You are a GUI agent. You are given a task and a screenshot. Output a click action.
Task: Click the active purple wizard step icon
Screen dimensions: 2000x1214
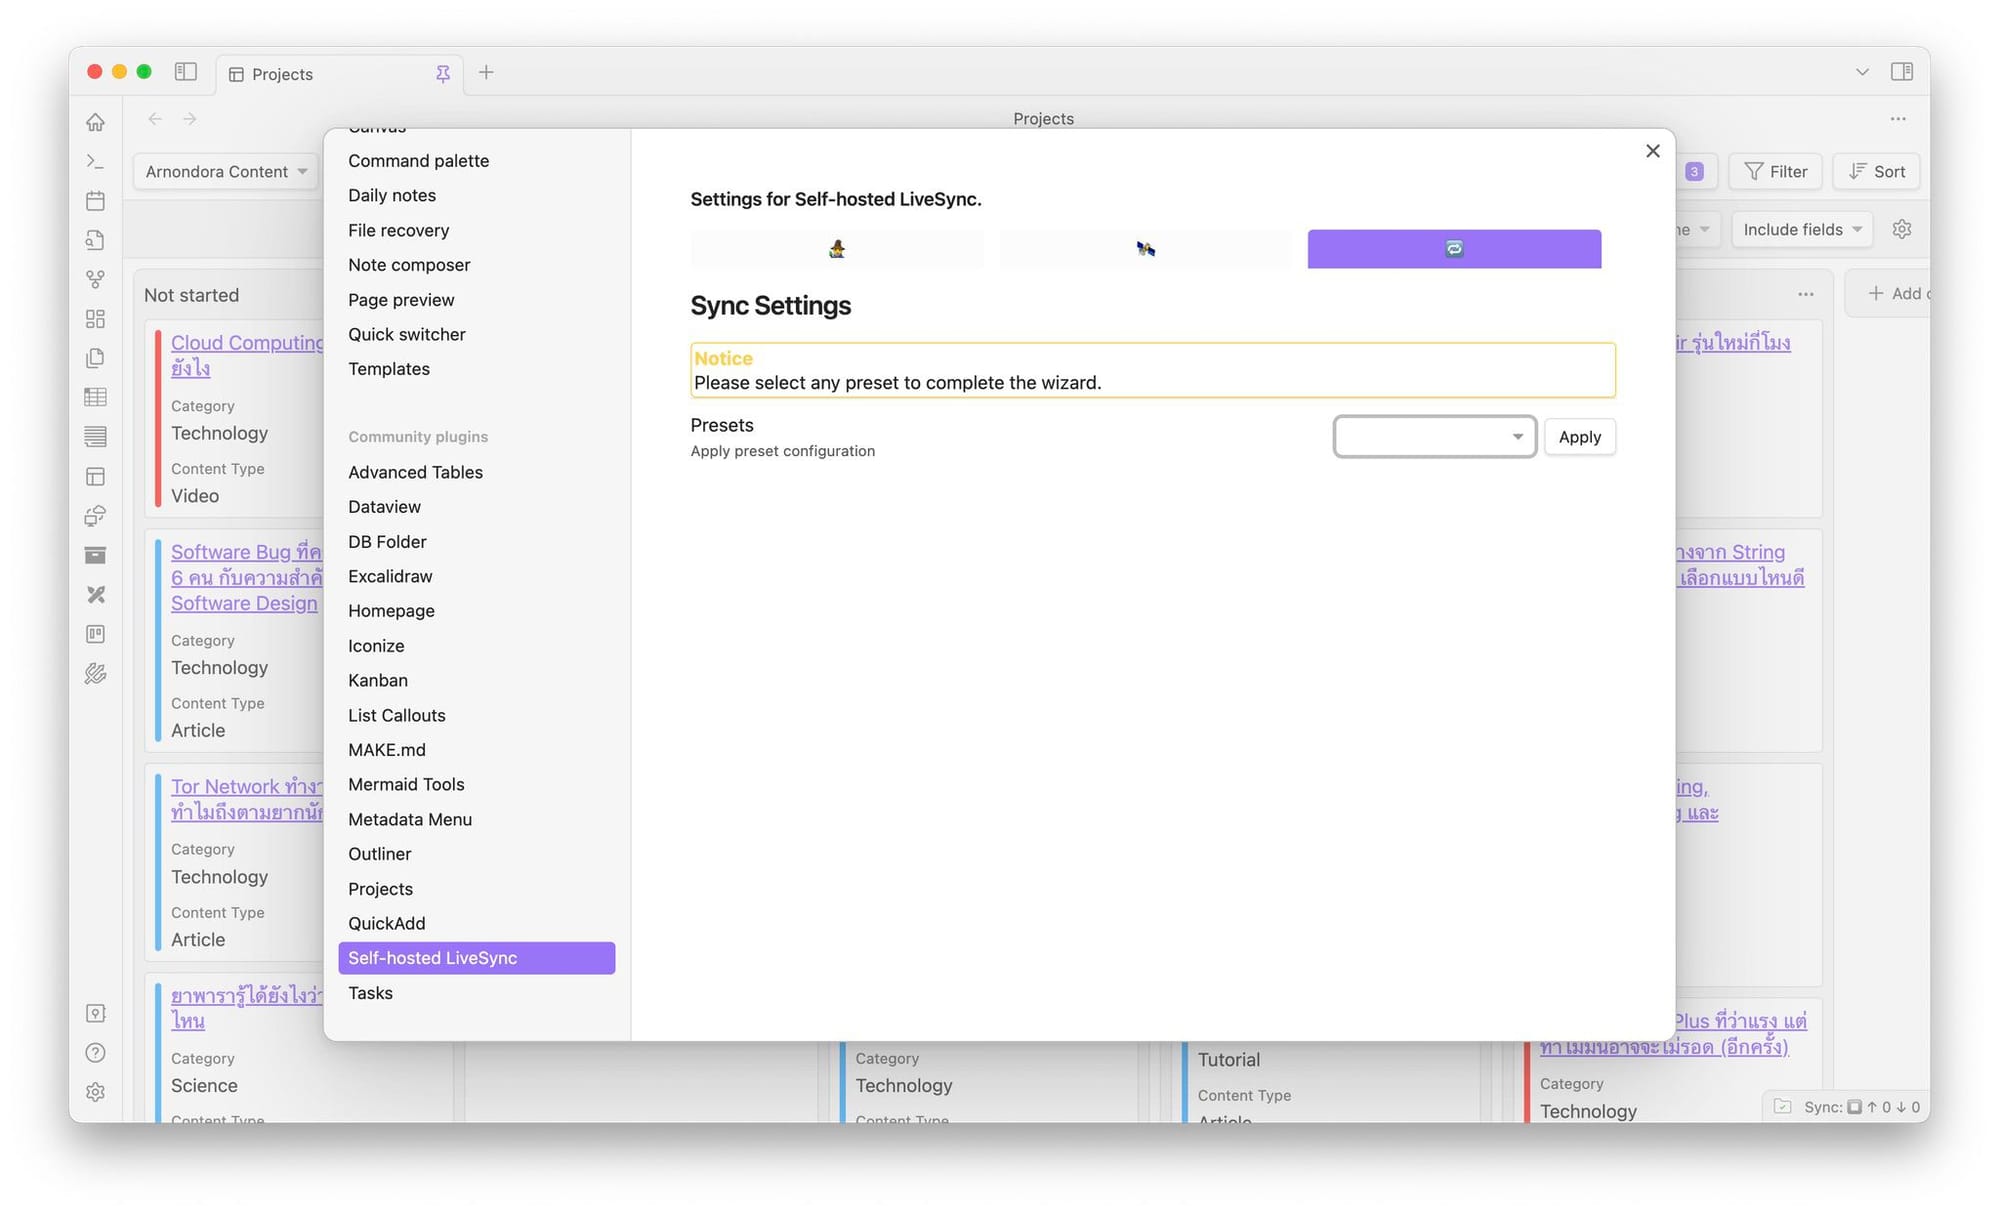1454,249
